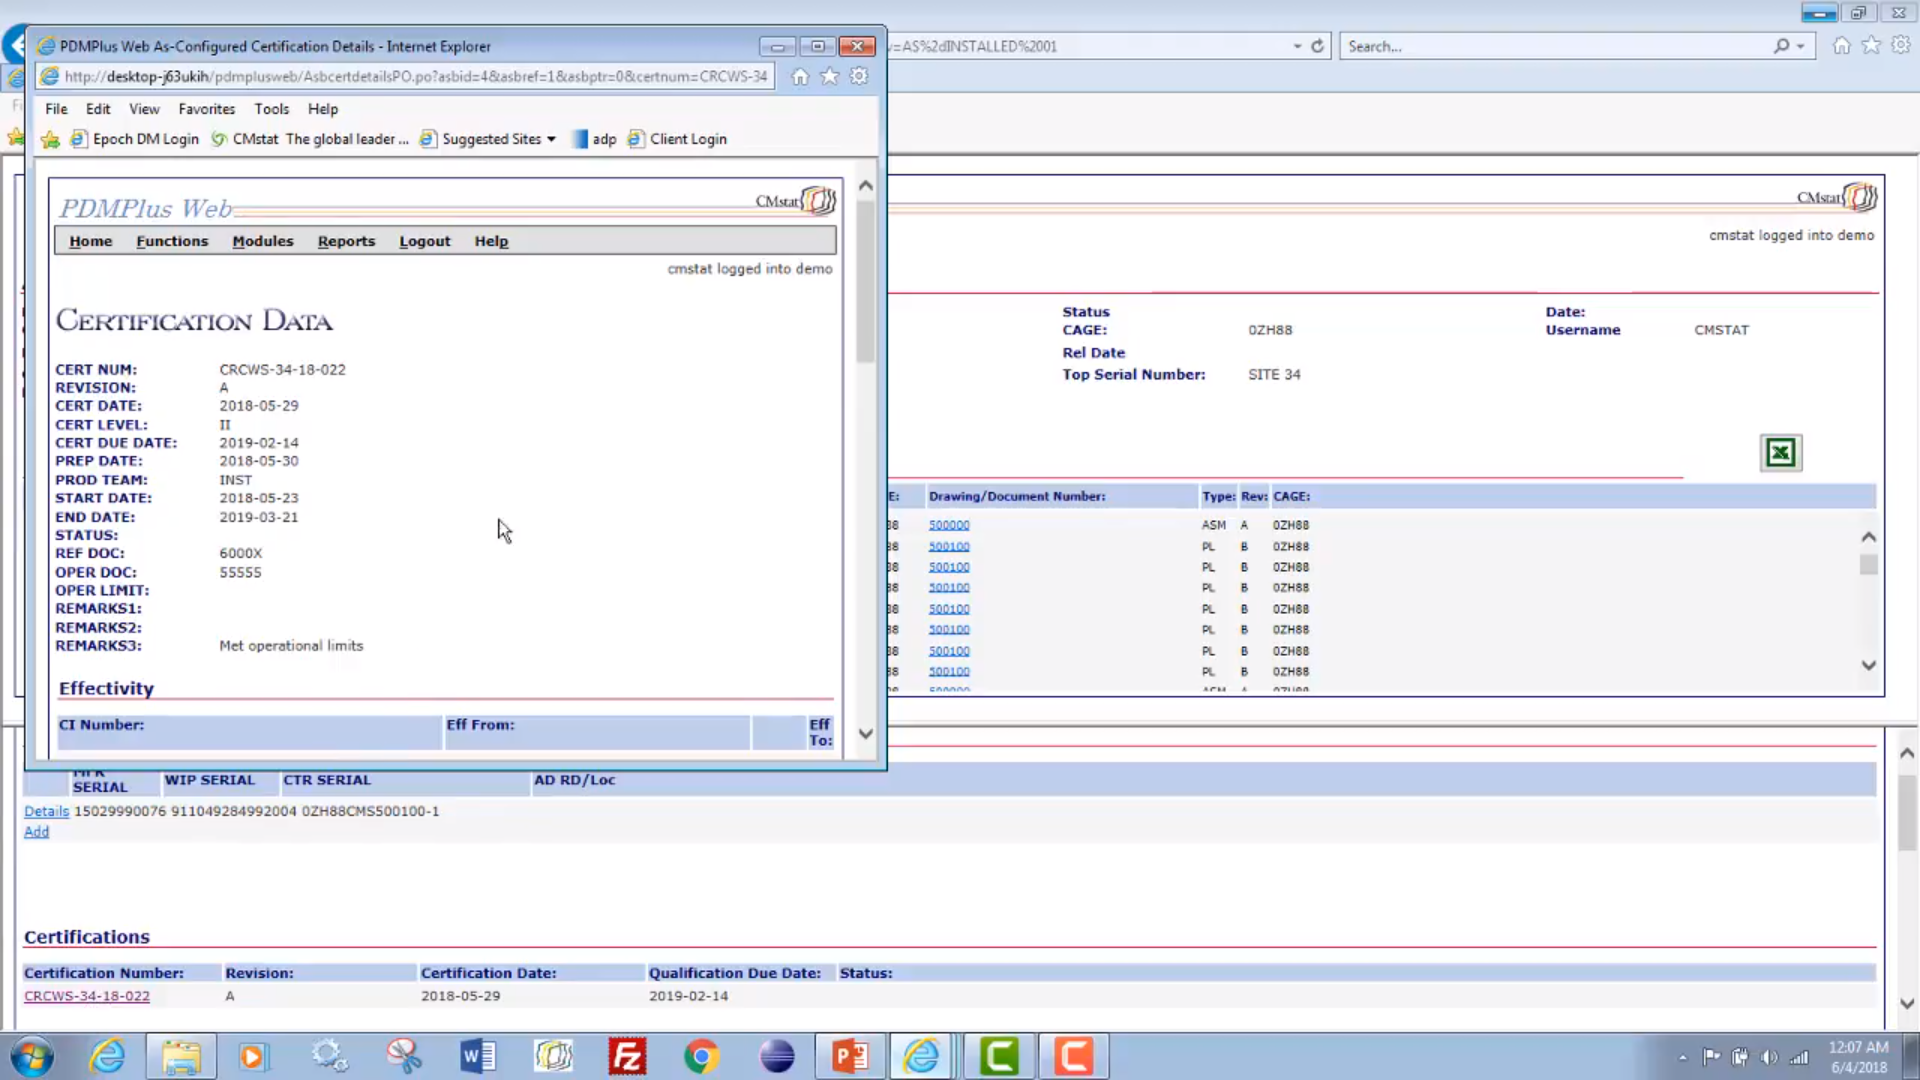Screen dimensions: 1920x1080
Task: Open the Excel export icon
Action: click(1780, 452)
